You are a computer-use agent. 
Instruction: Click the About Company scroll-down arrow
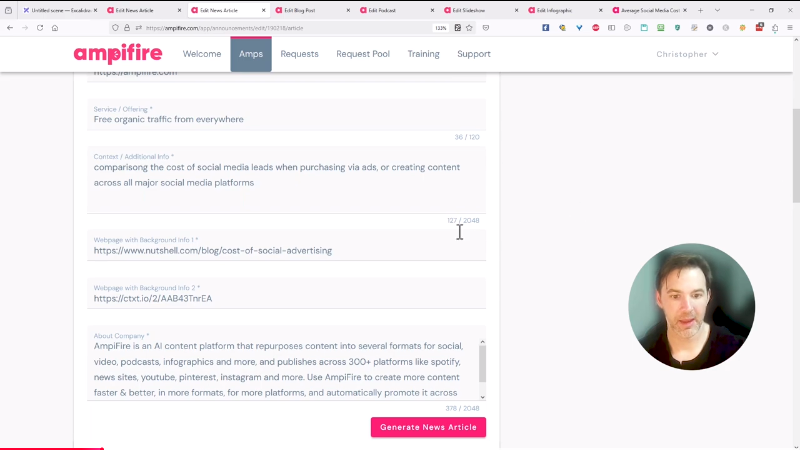(482, 397)
